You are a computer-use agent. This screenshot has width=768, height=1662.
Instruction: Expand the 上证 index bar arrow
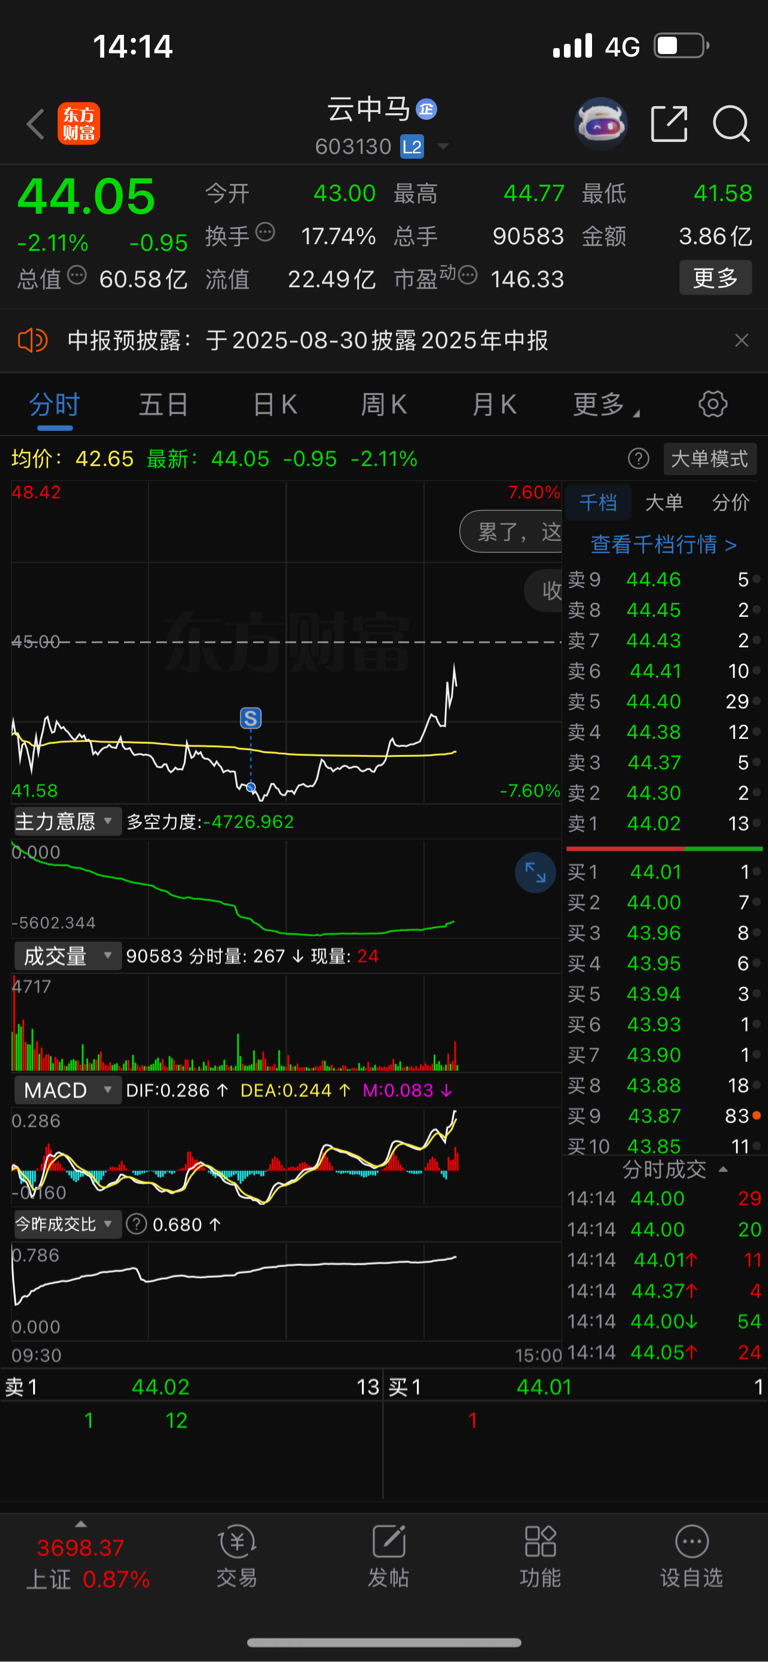[81, 1524]
